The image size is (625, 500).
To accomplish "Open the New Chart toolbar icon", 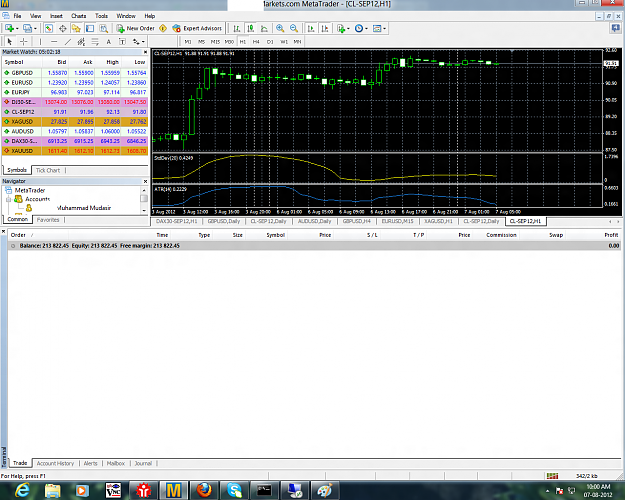I will 9,28.
